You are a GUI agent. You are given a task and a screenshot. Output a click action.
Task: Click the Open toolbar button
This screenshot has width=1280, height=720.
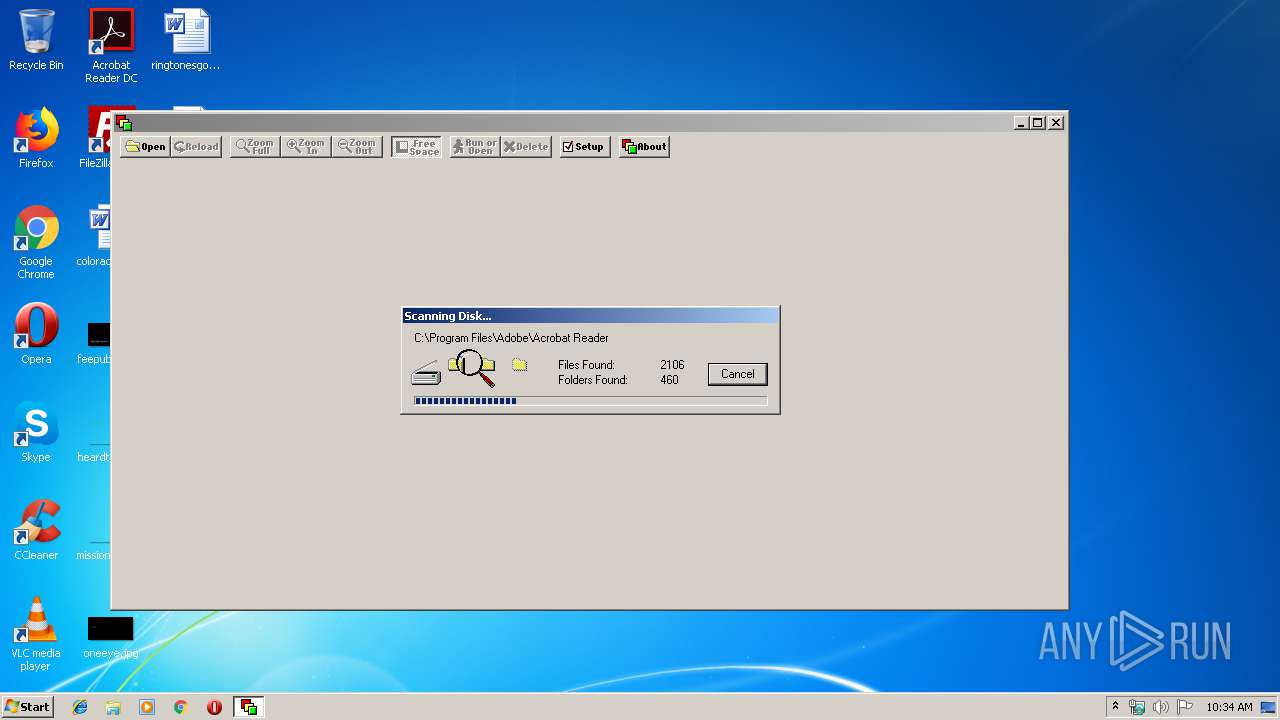point(145,147)
